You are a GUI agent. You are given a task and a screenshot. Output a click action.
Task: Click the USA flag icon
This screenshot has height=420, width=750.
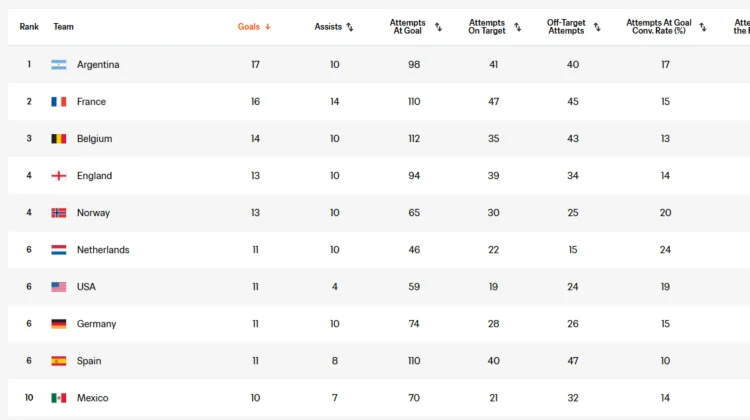click(x=59, y=287)
